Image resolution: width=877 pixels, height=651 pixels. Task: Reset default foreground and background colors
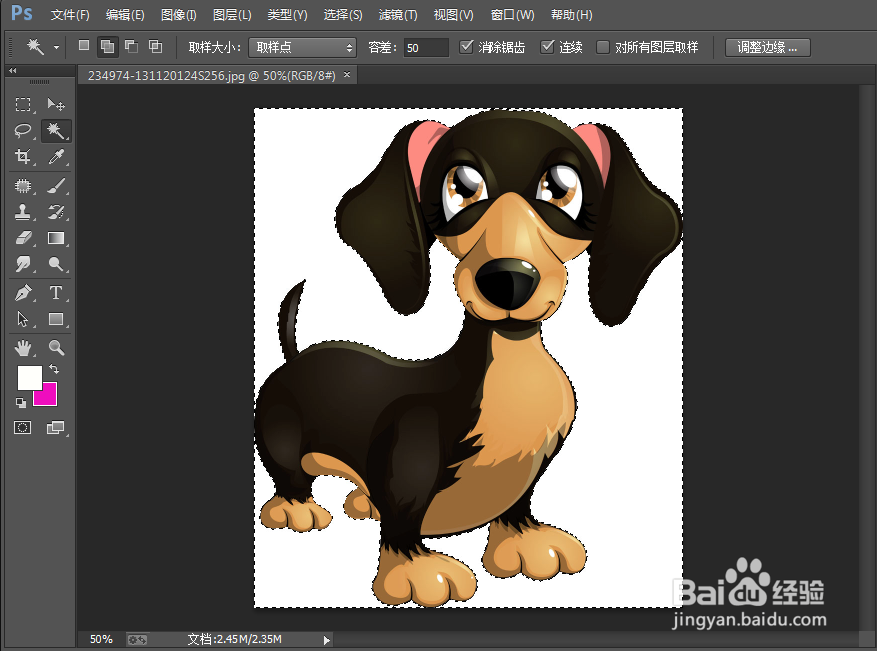(x=20, y=402)
